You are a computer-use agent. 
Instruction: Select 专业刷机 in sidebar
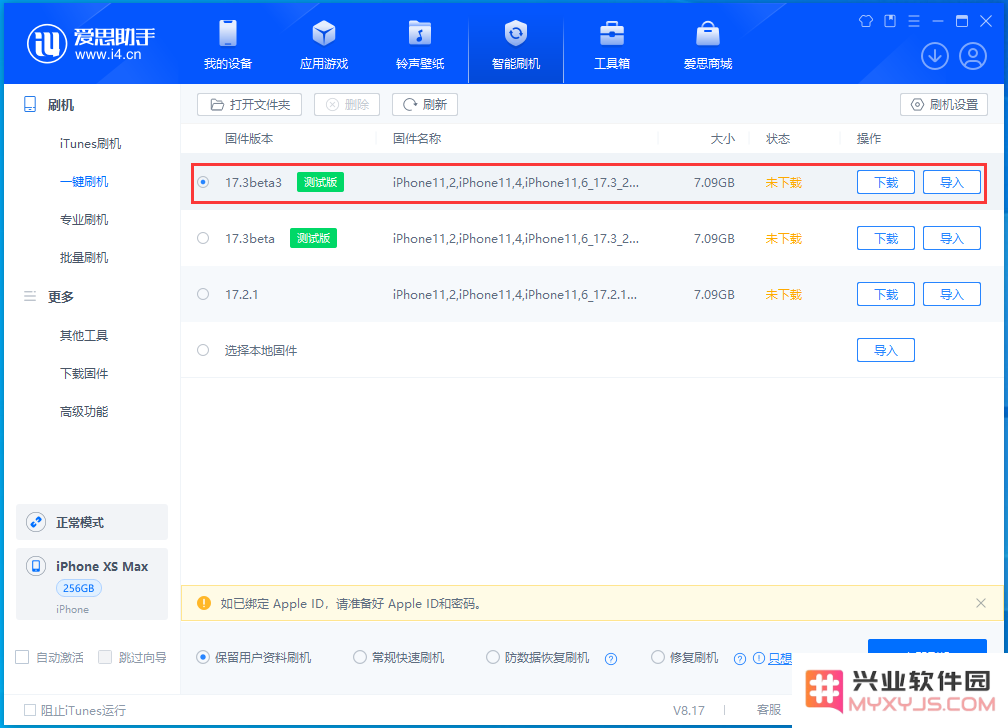click(x=84, y=219)
